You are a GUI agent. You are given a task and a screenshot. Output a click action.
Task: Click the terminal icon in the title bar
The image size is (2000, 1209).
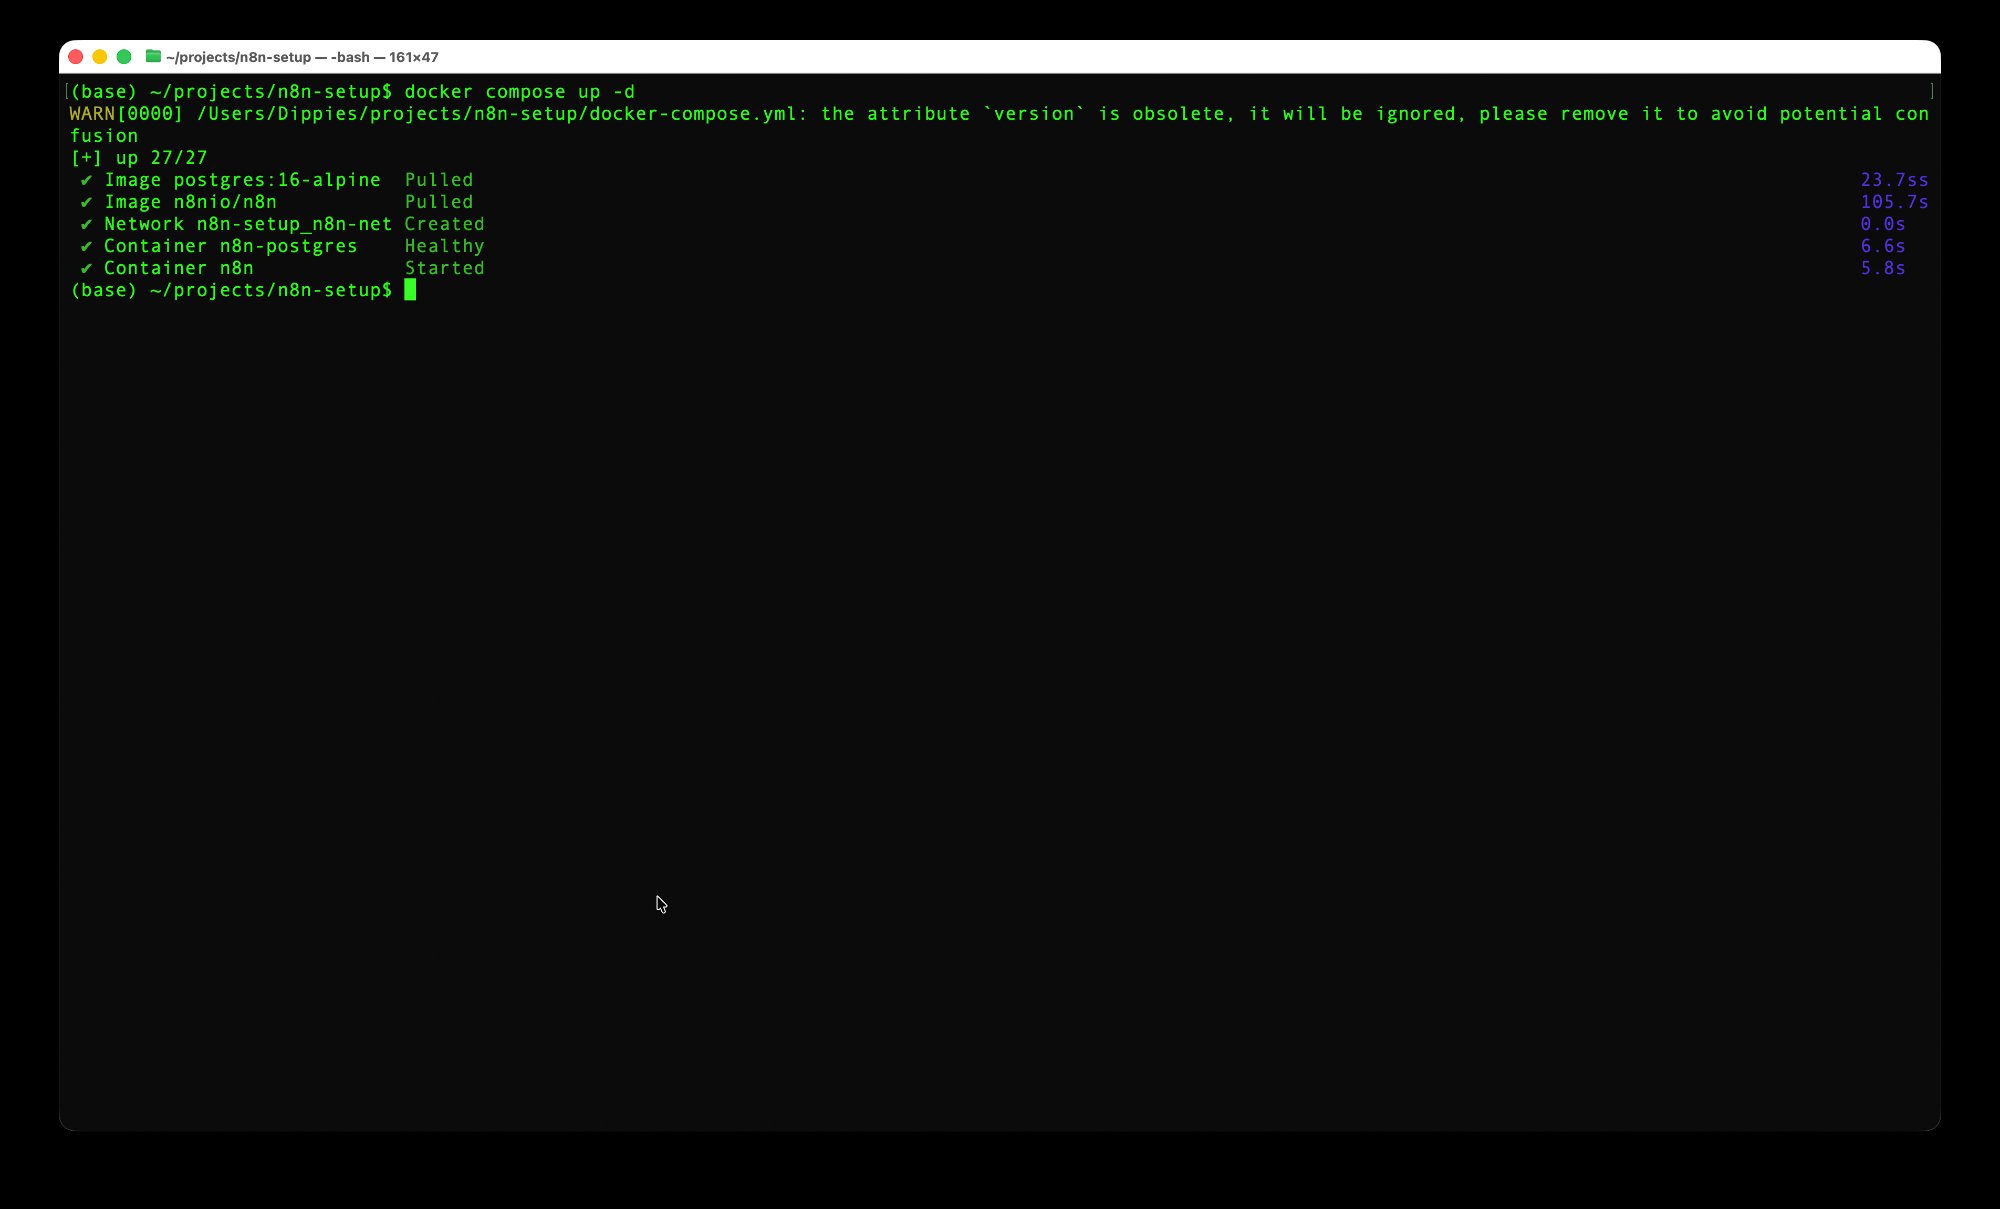click(x=152, y=57)
